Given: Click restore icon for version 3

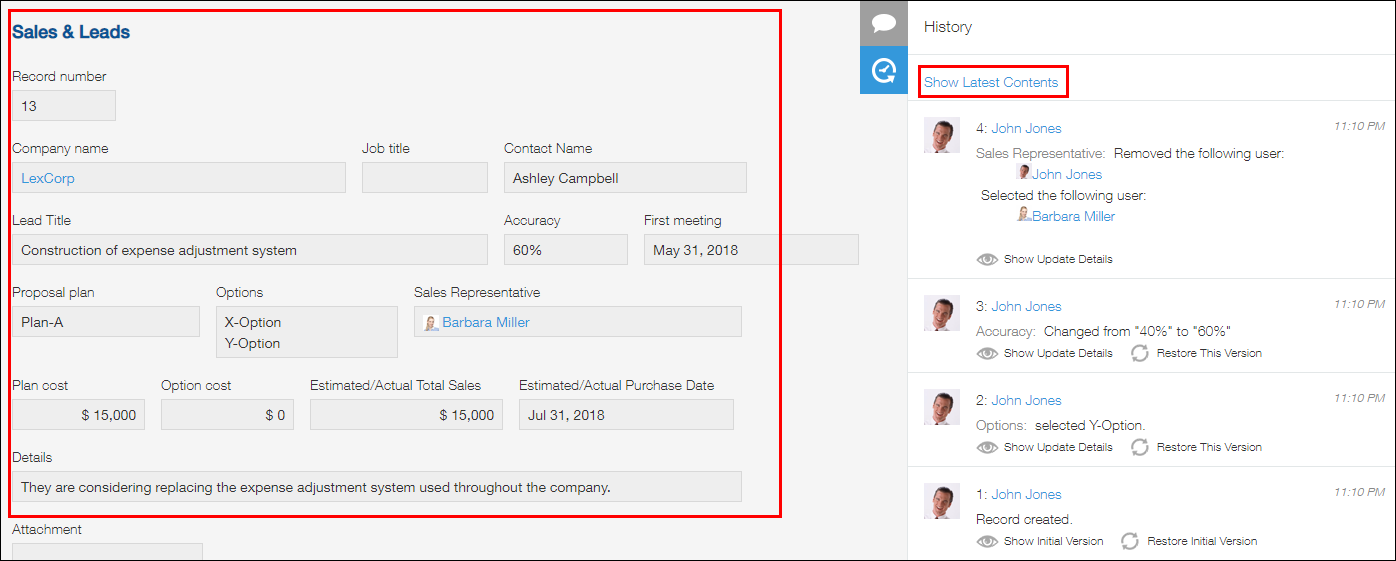Looking at the screenshot, I should click(x=1140, y=353).
